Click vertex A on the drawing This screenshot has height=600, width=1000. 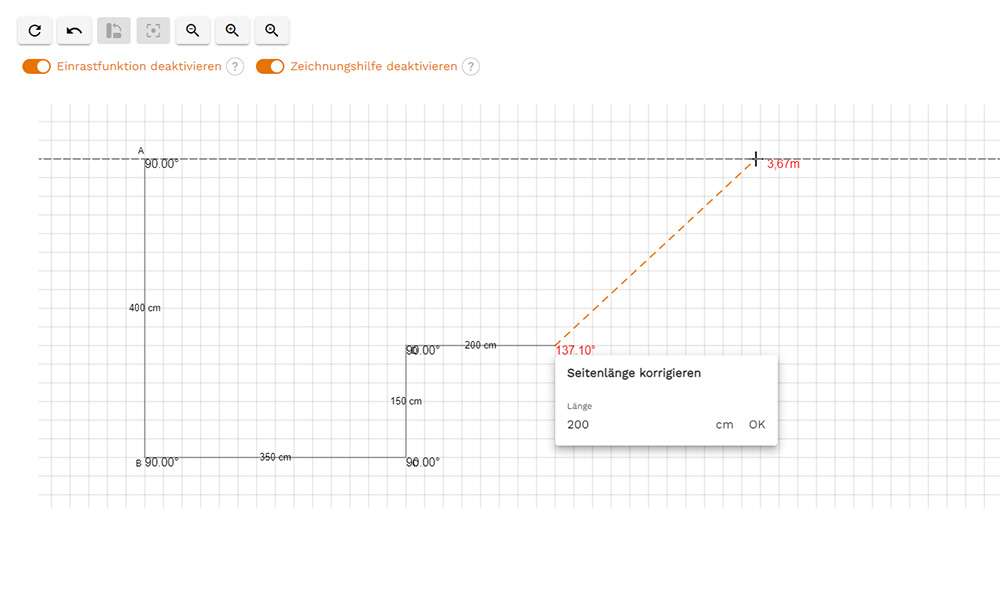[140, 150]
